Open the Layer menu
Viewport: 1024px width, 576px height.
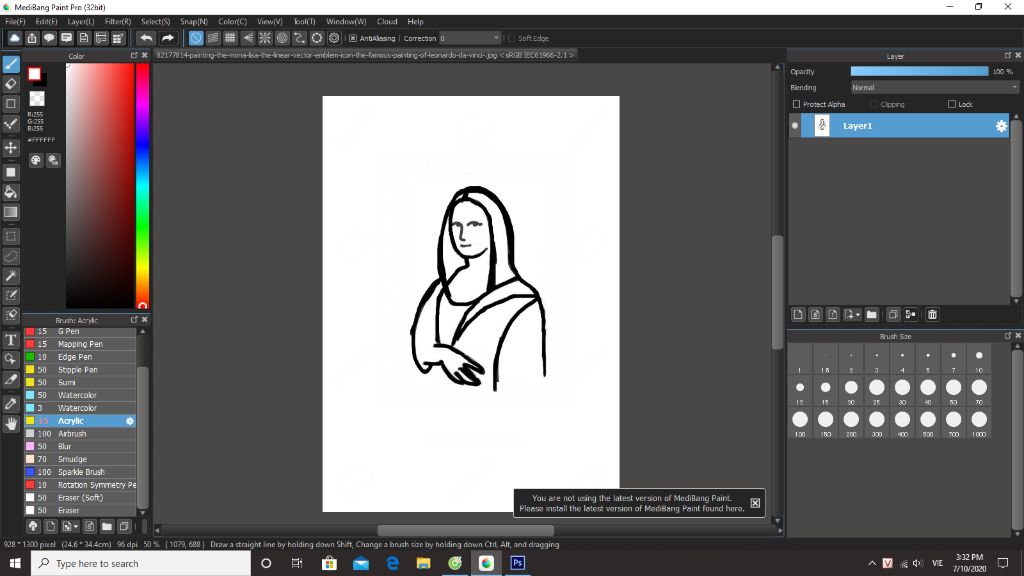point(80,22)
